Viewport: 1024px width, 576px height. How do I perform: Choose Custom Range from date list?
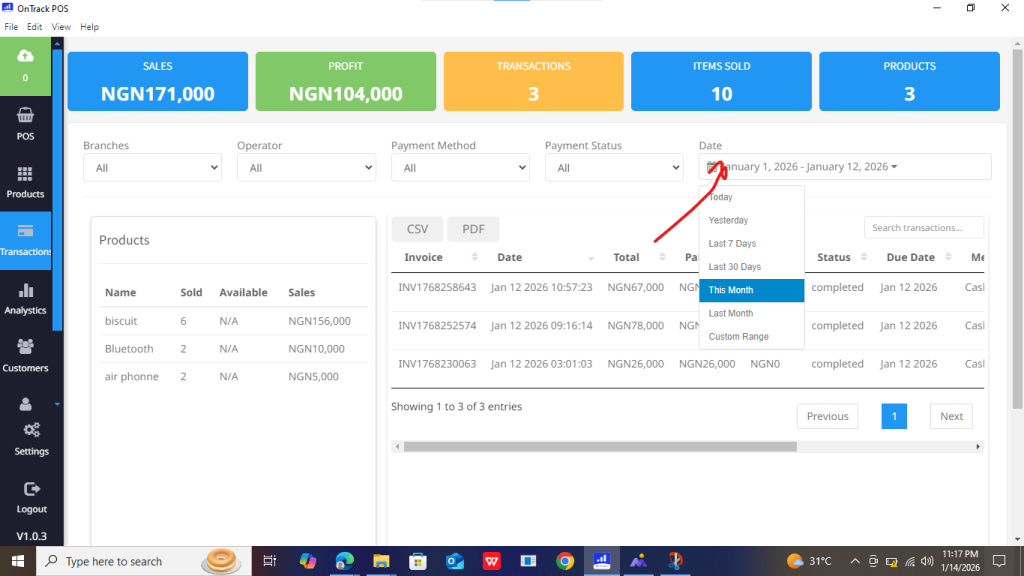tap(738, 337)
